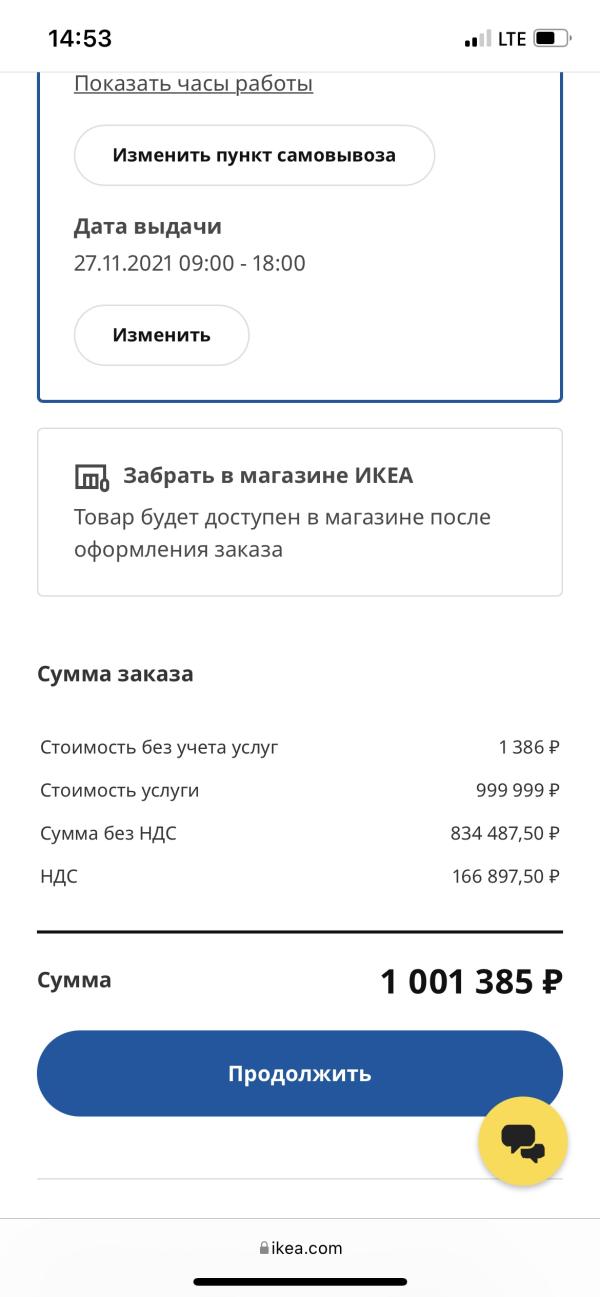600x1297 pixels.
Task: Continue checkout with Продолжить button
Action: 300,1074
